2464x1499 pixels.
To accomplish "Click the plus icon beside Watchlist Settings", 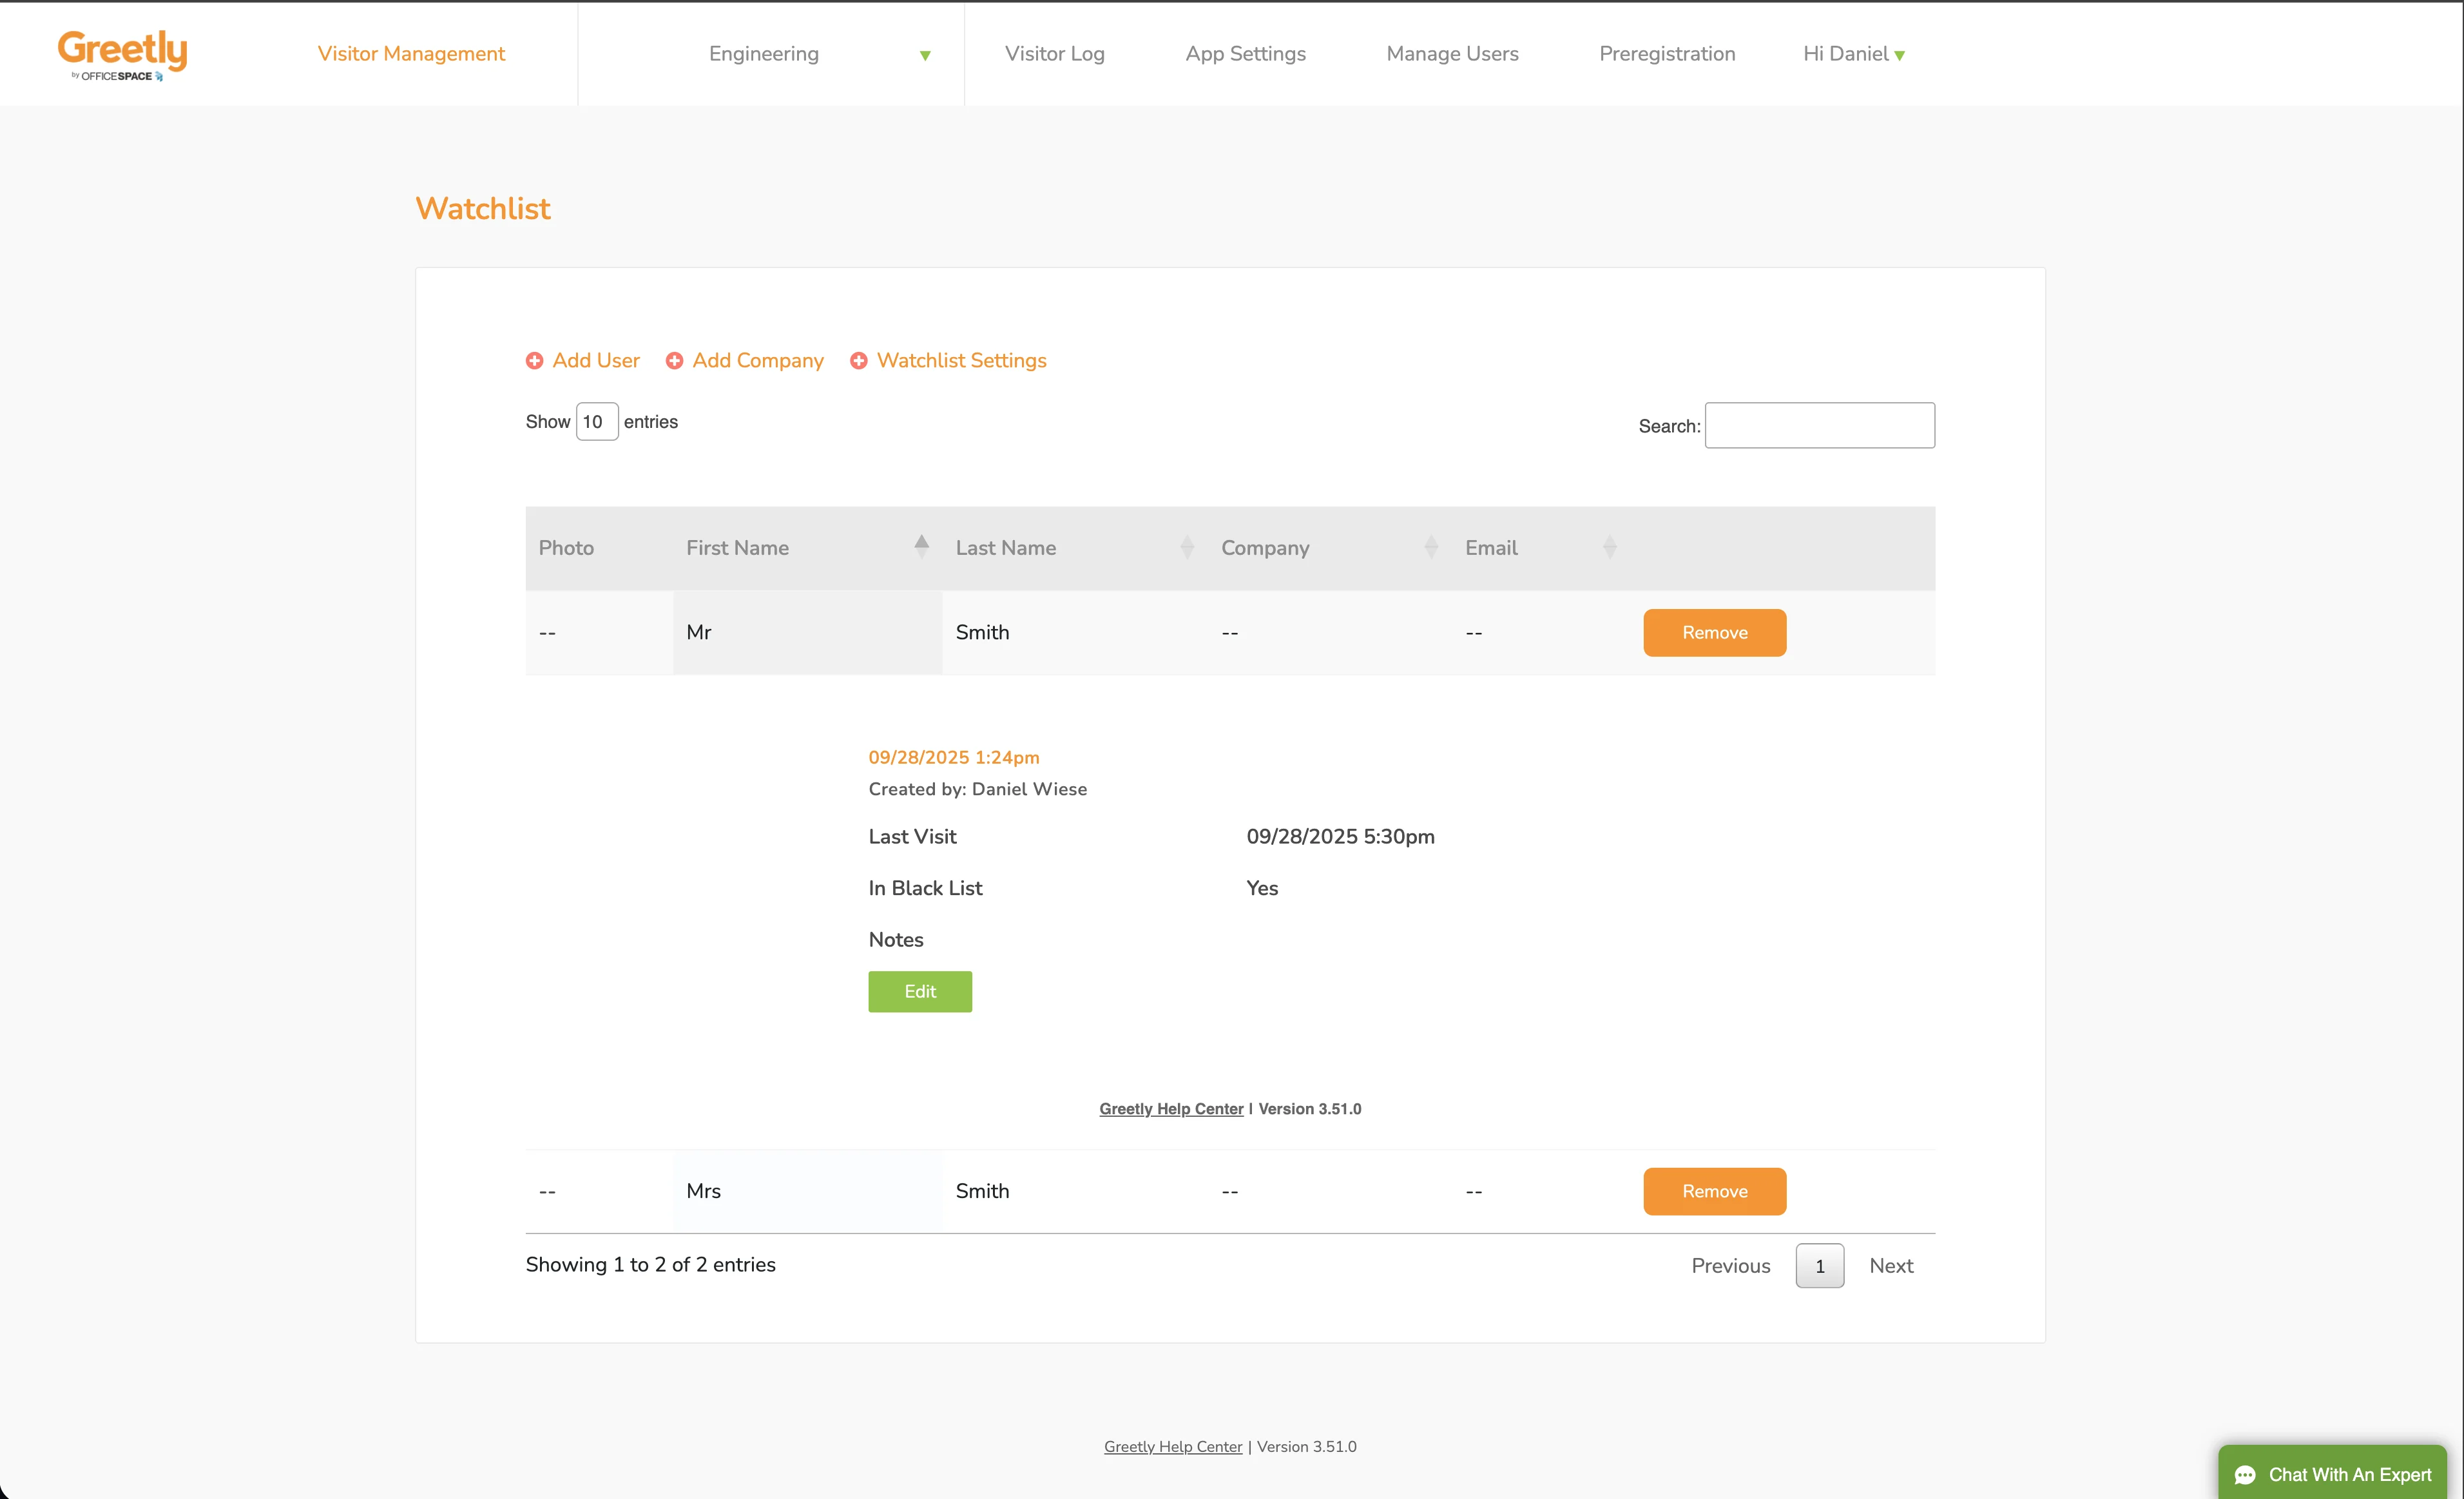I will coord(859,361).
